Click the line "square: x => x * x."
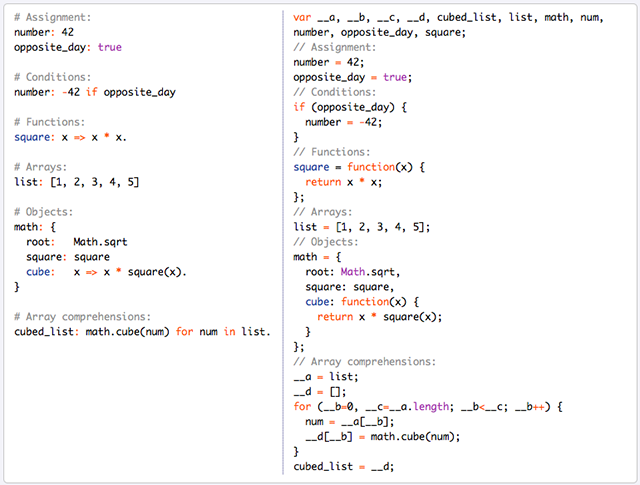This screenshot has width=640, height=485. click(x=70, y=137)
